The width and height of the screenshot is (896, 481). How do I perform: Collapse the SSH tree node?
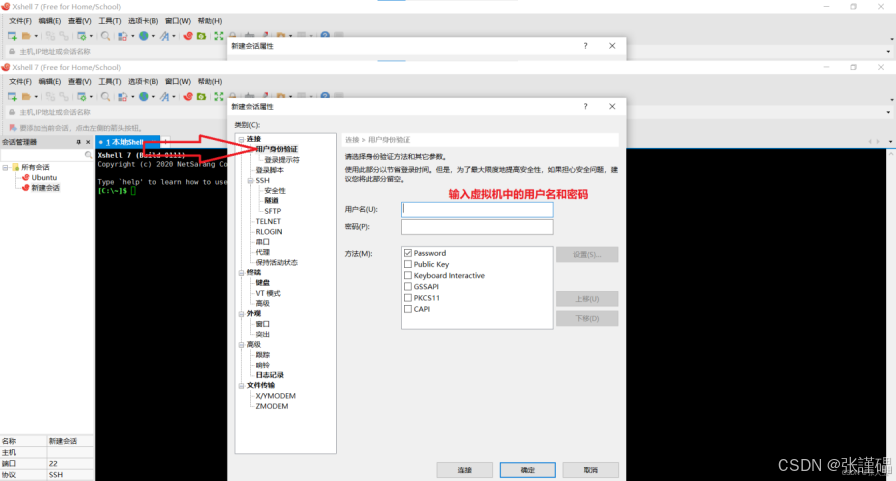coord(250,181)
